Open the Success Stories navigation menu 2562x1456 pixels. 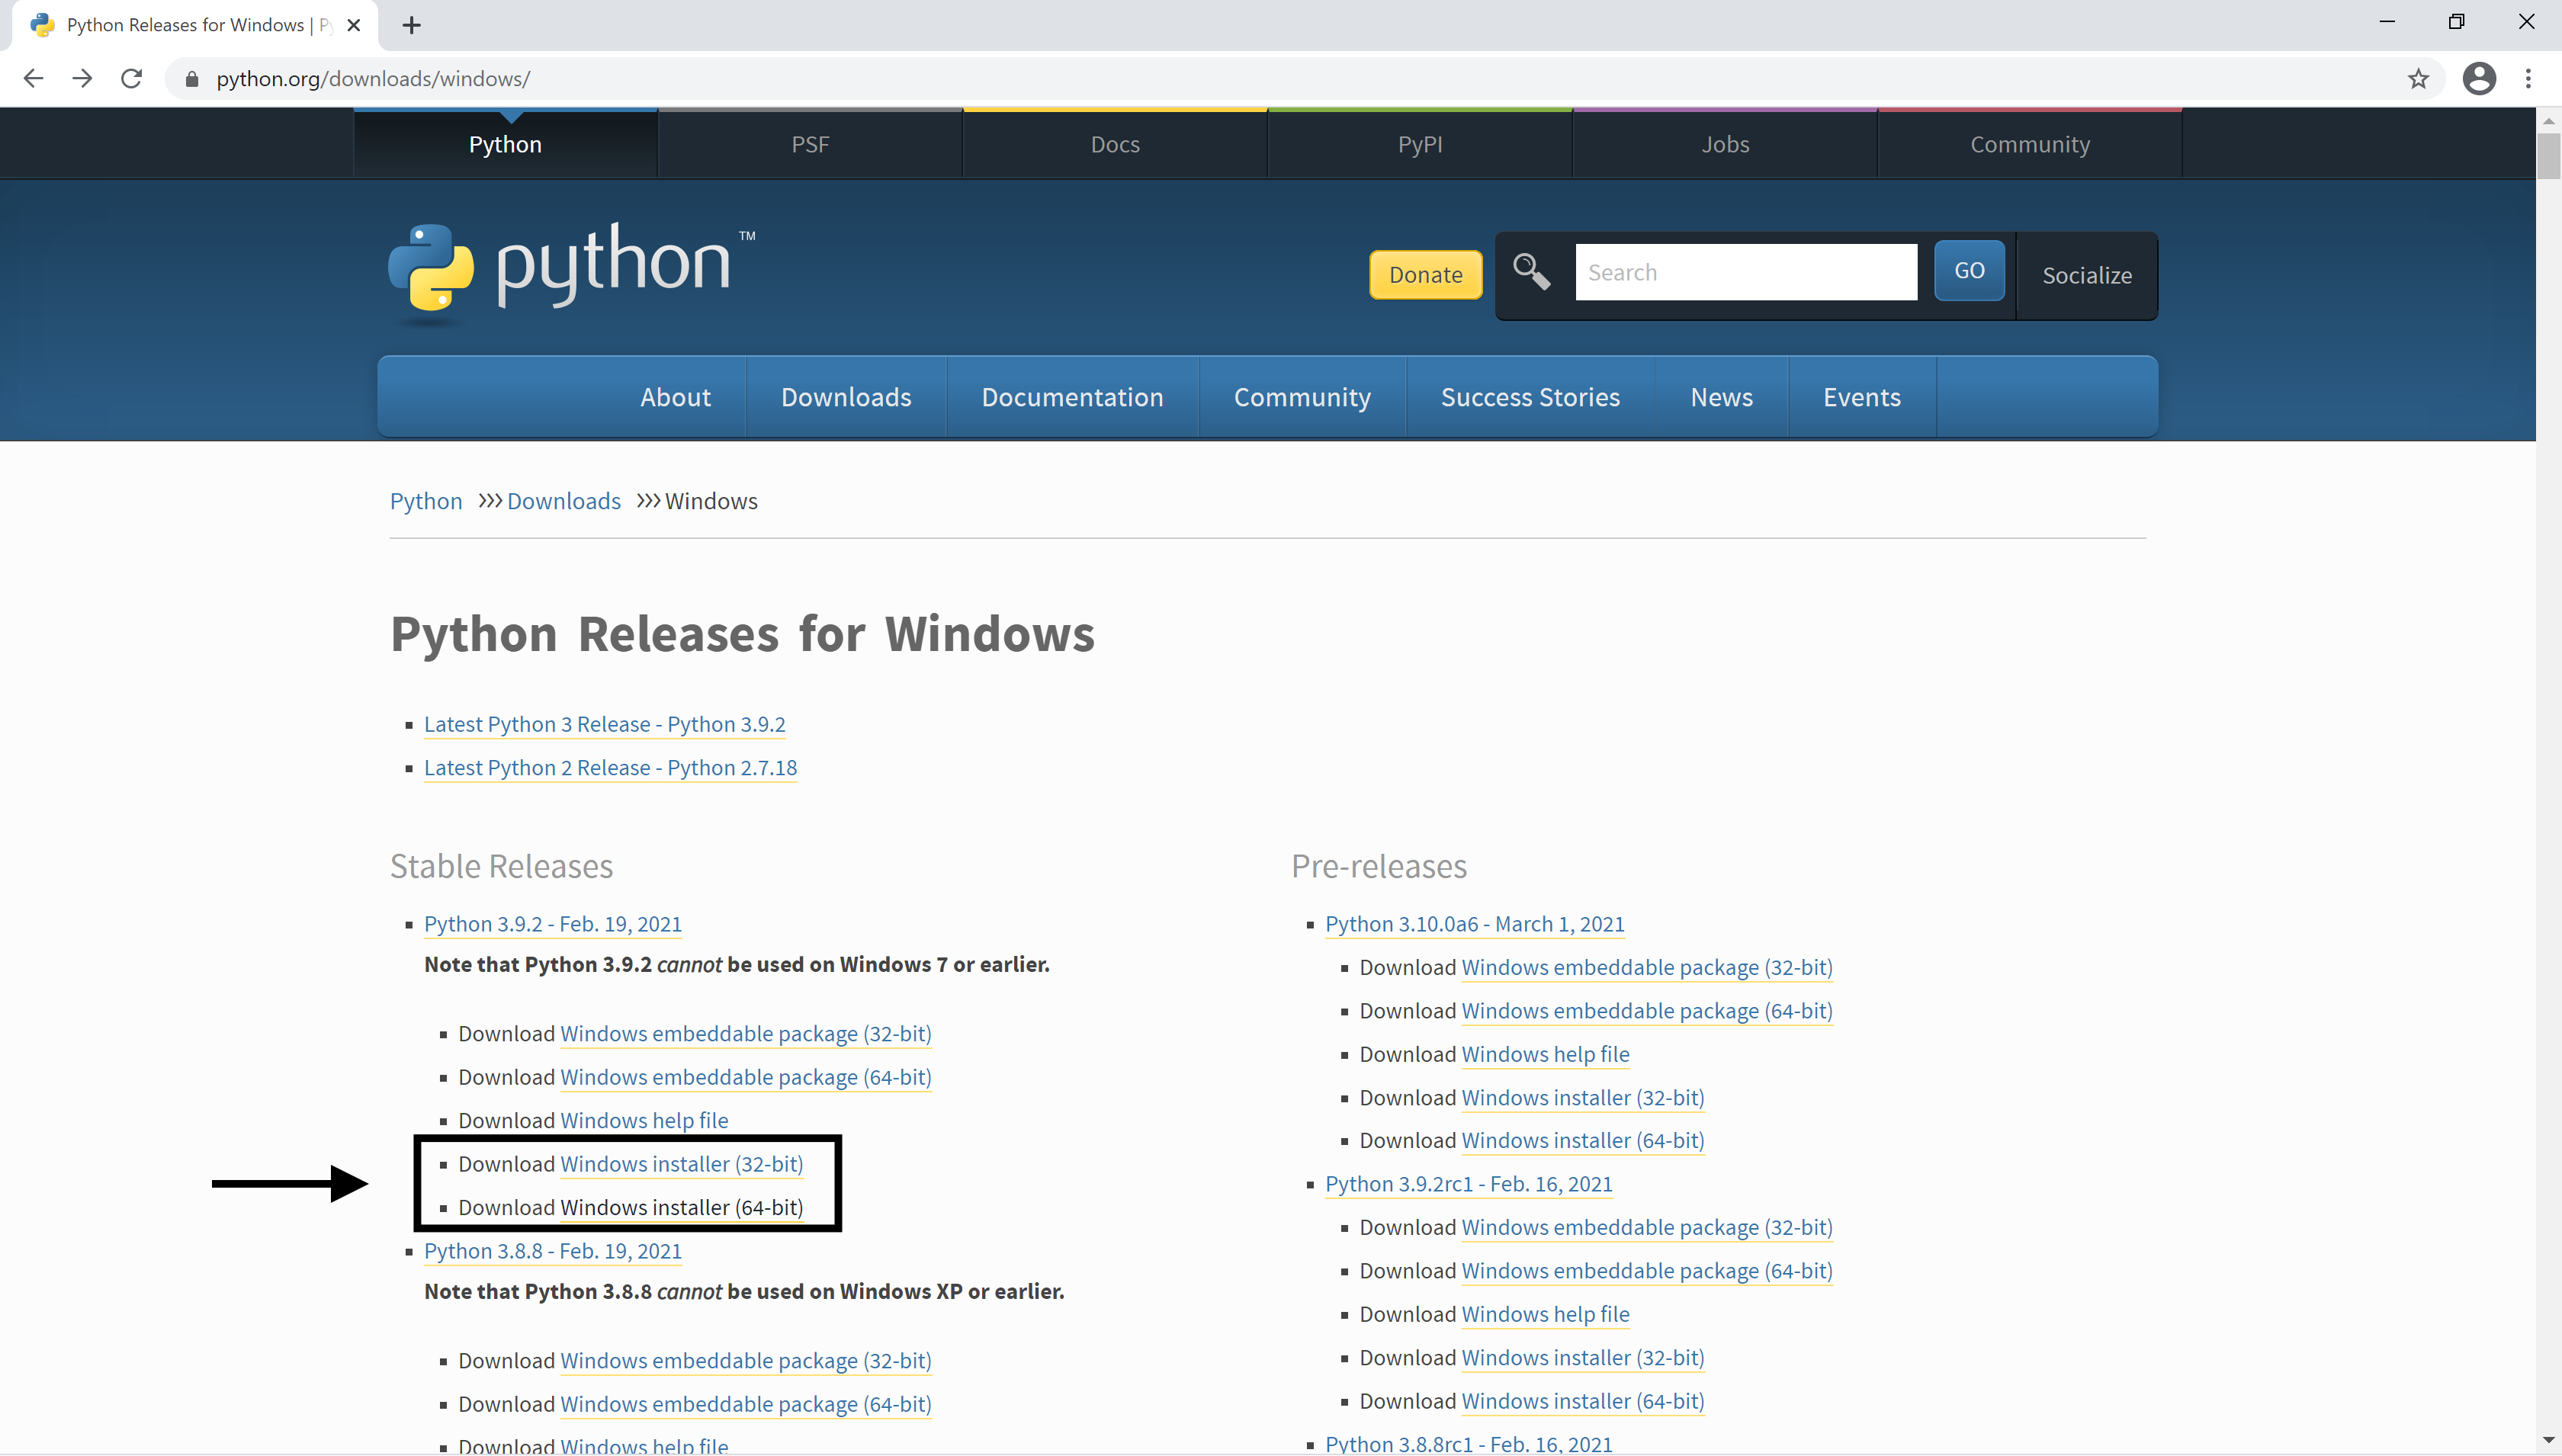pos(1530,397)
